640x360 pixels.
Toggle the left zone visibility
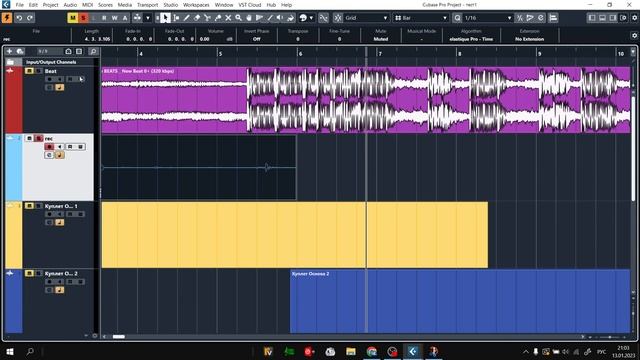coord(592,18)
